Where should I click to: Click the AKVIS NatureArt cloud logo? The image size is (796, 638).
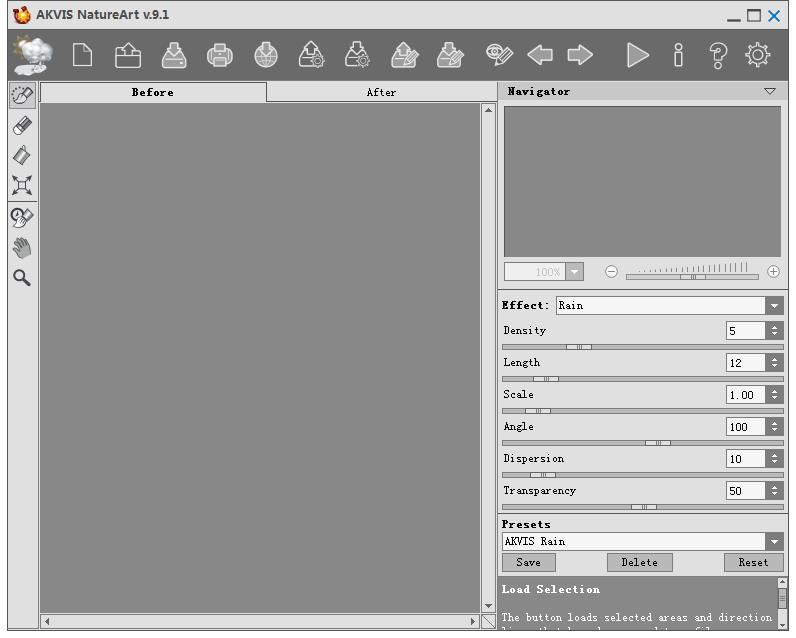click(x=33, y=55)
